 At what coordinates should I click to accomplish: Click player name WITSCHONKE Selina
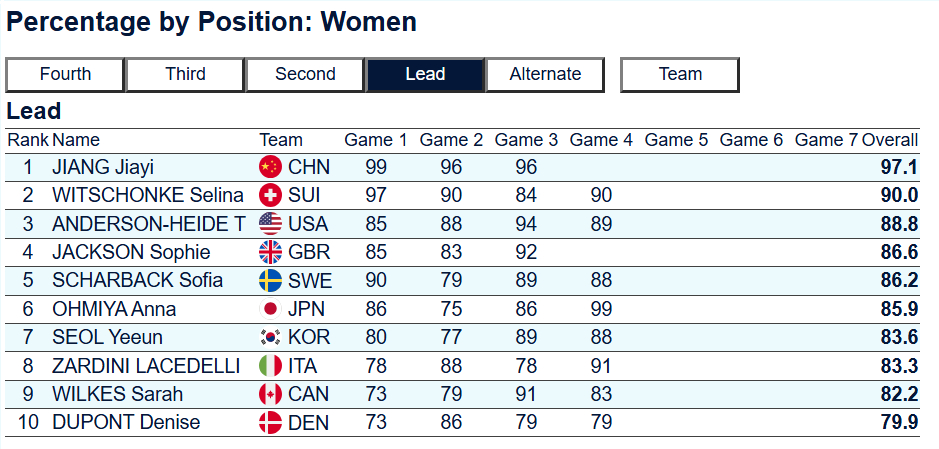click(148, 195)
